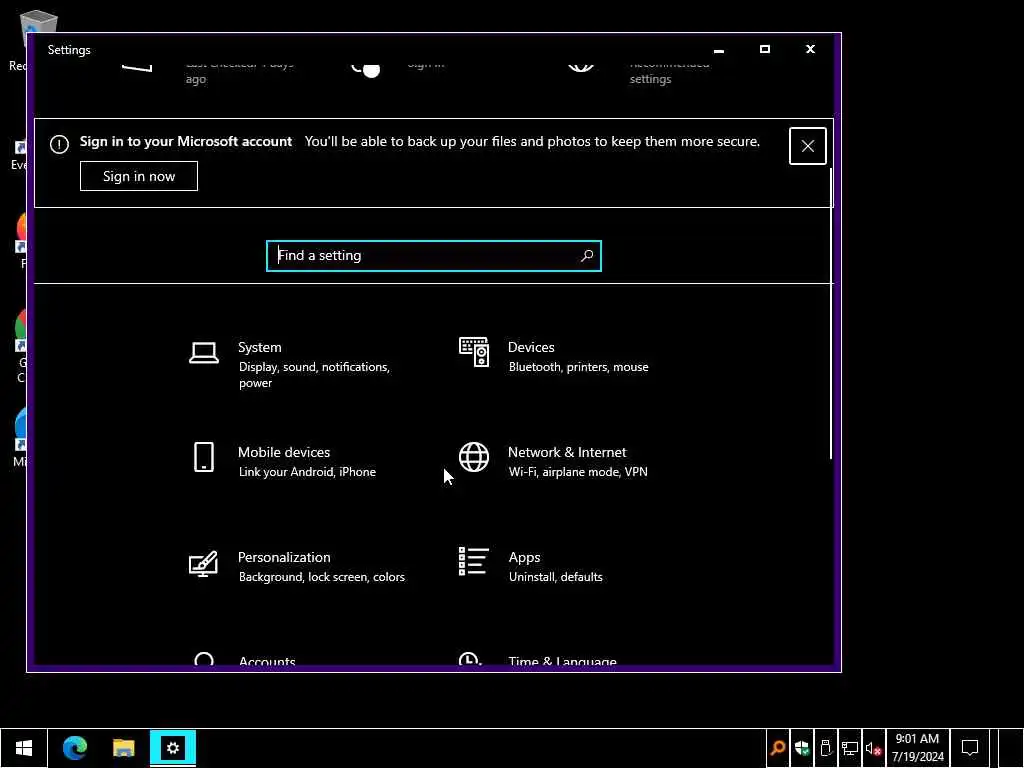The image size is (1024, 768).
Task: Click the magnifier icon in Find a setting
Action: click(587, 255)
